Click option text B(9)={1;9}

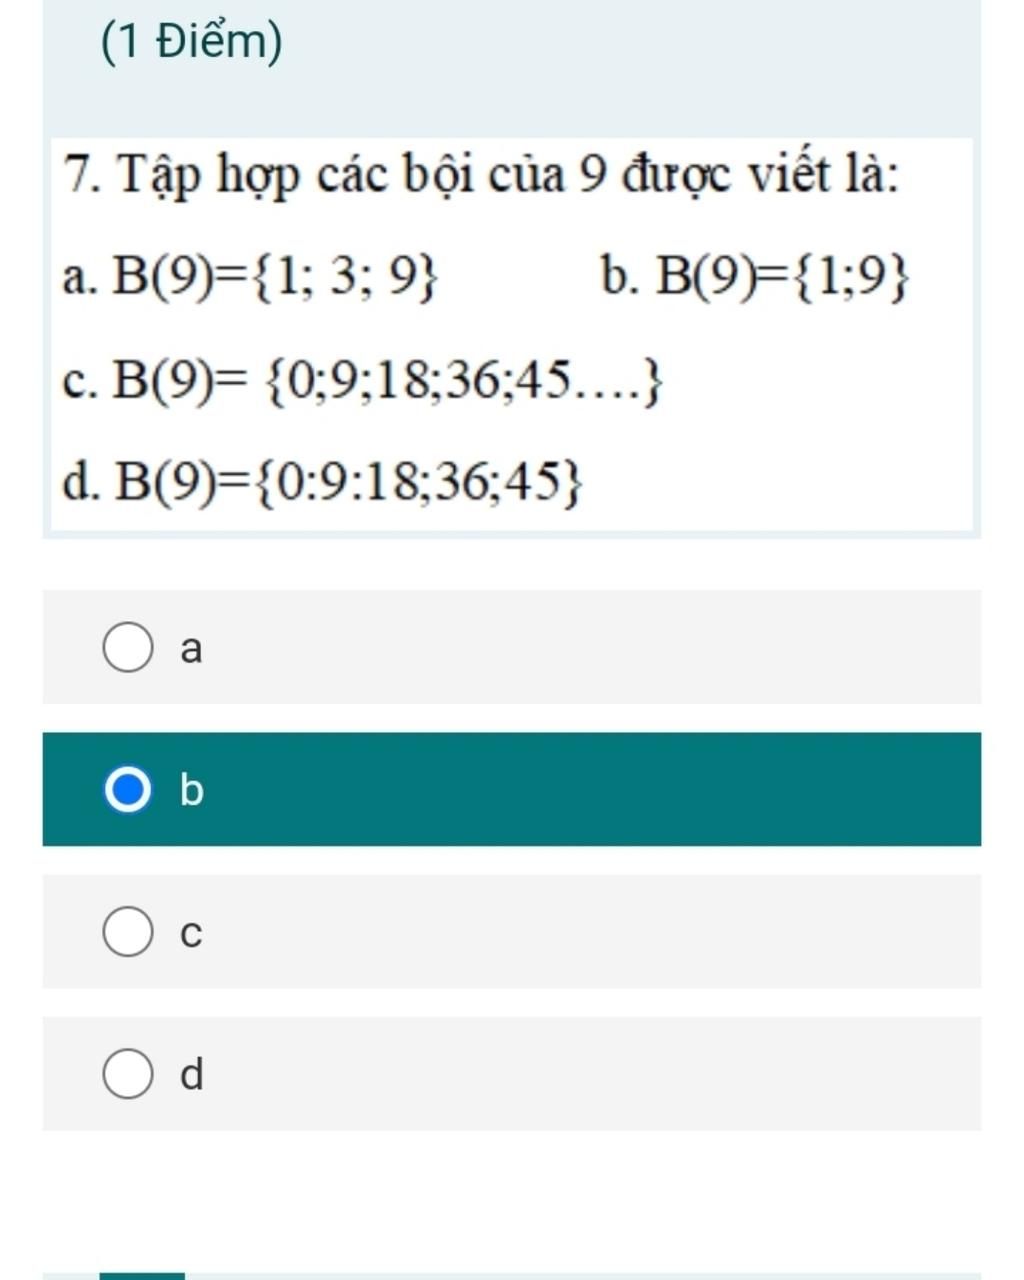(783, 277)
